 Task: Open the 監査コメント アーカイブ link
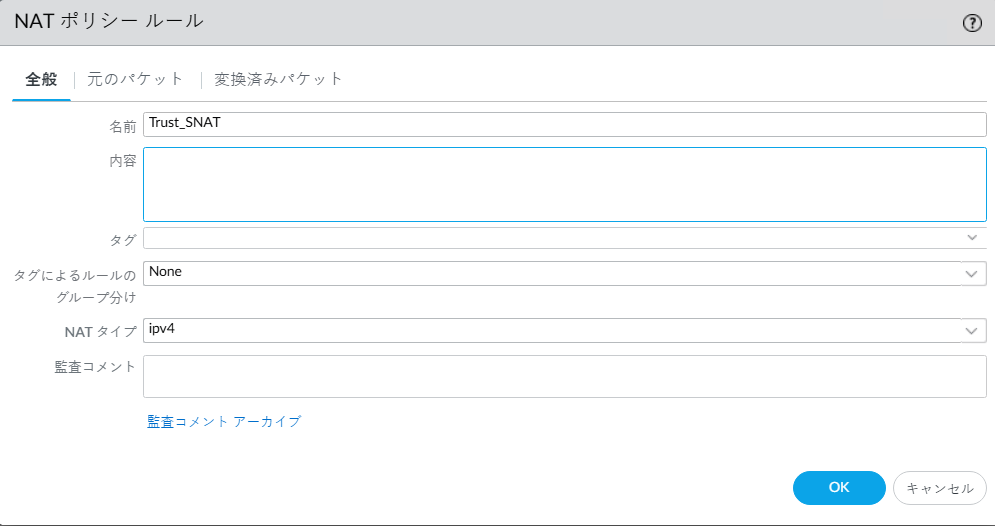tap(224, 422)
